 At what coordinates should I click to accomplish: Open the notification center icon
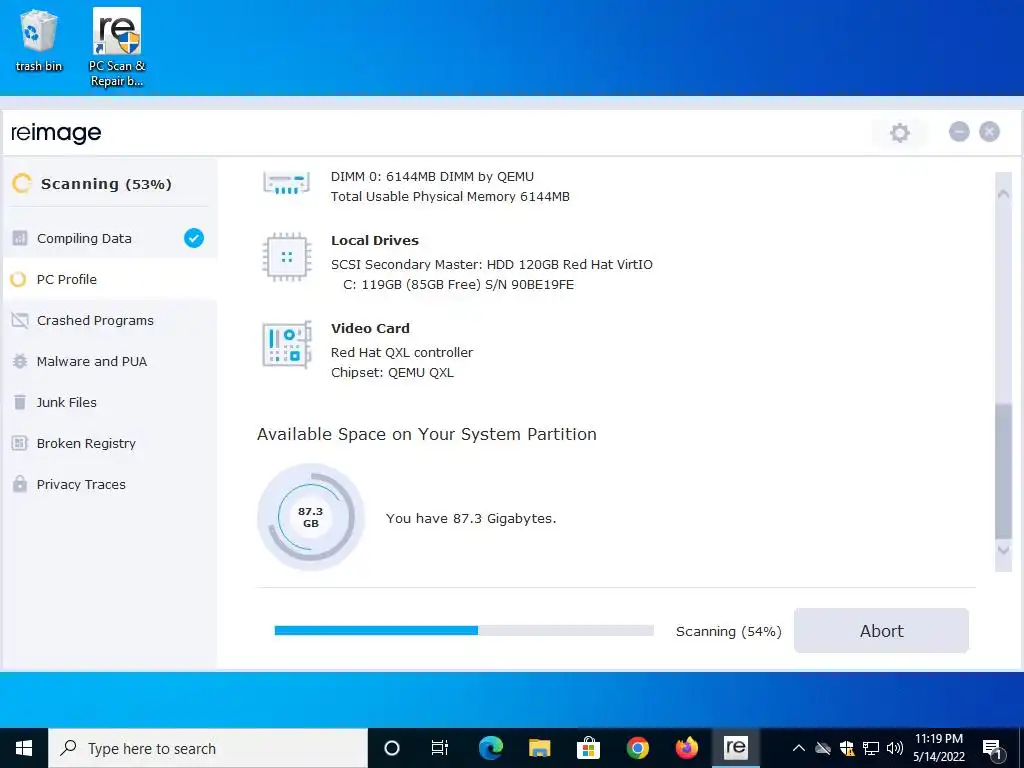click(992, 748)
